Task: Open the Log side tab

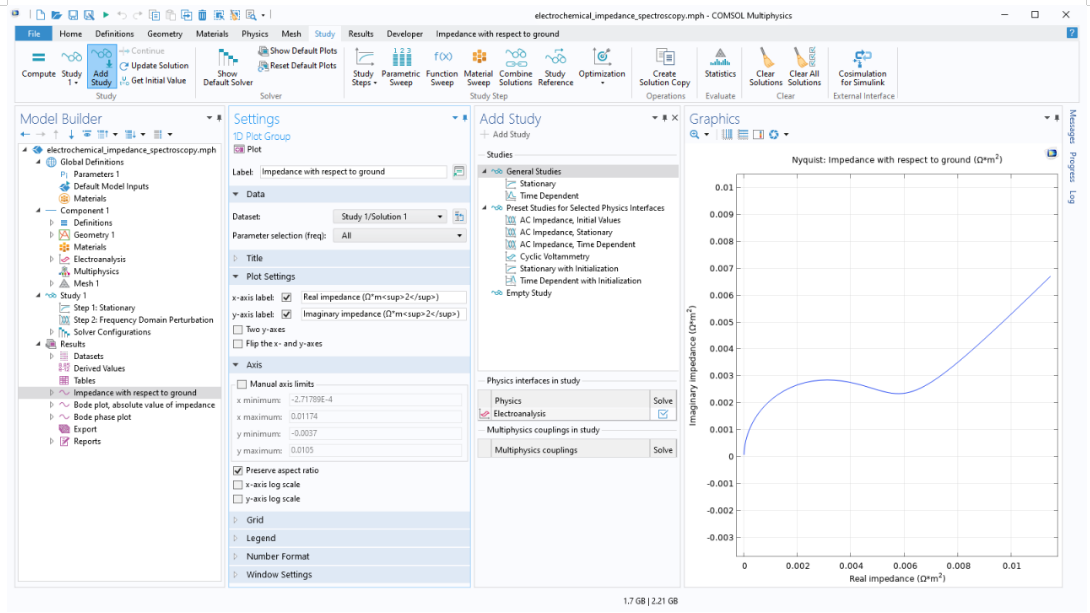Action: [1073, 197]
